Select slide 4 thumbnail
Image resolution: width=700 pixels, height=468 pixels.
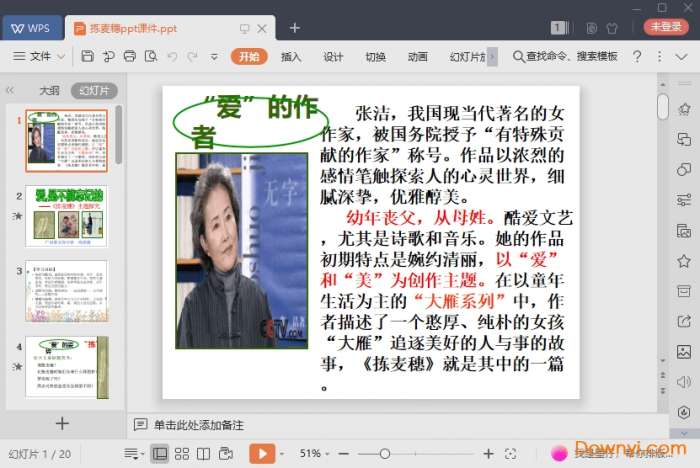click(x=67, y=367)
